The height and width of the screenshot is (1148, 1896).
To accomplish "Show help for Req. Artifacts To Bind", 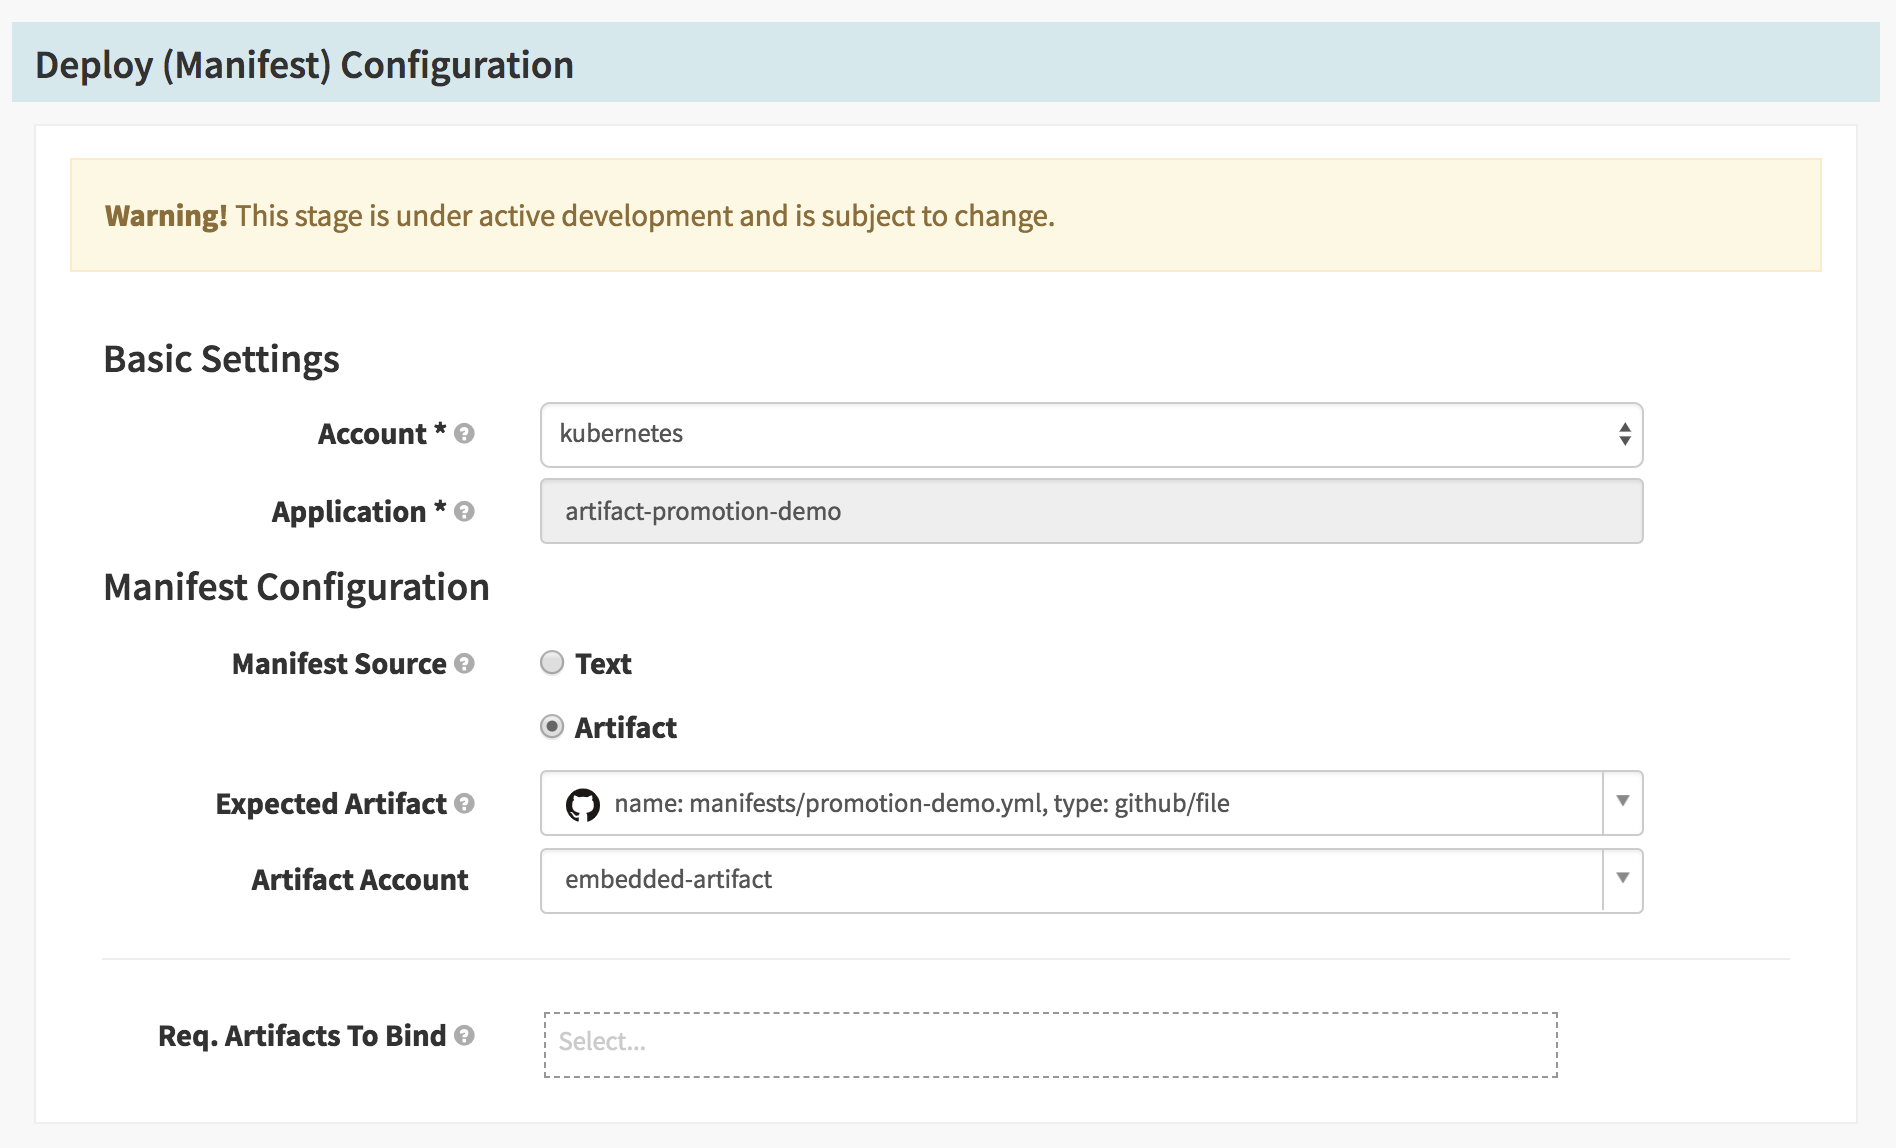I will click(x=464, y=1036).
